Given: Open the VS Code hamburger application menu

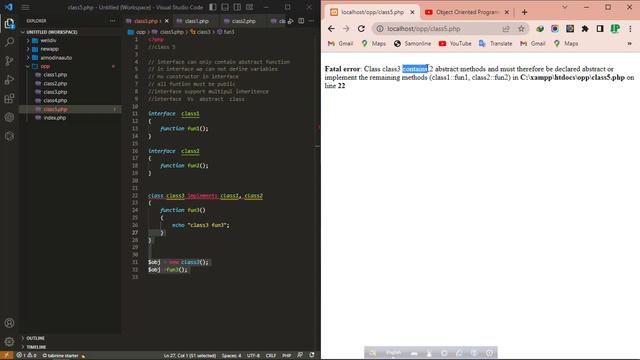Looking at the screenshot, I should pyautogui.click(x=25, y=7).
